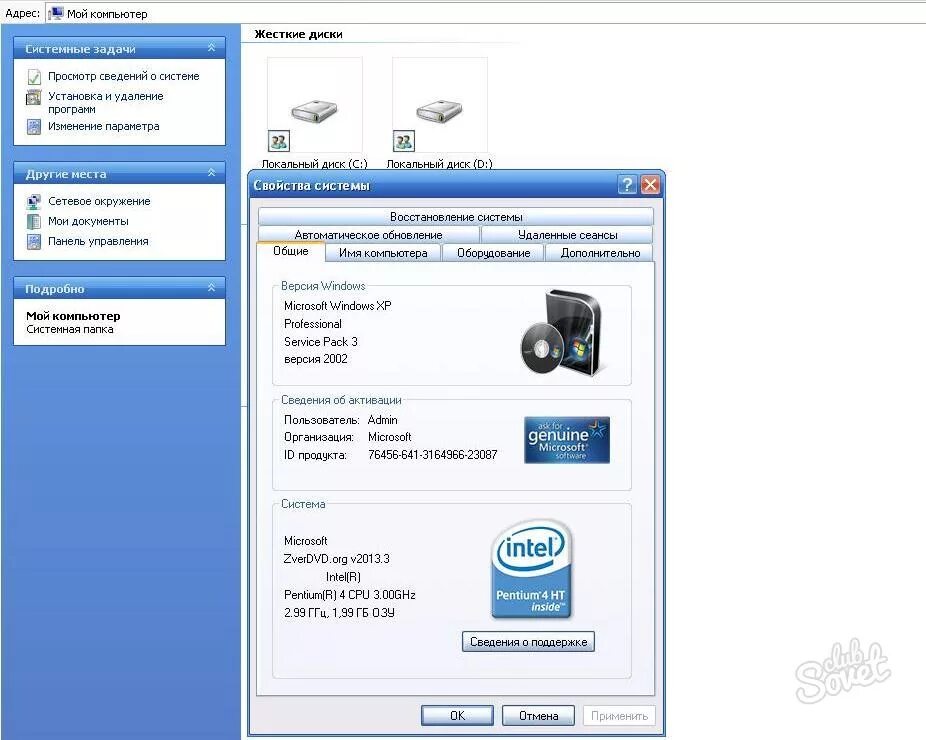Confirm with the OK button
Image resolution: width=926 pixels, height=740 pixels.
457,716
